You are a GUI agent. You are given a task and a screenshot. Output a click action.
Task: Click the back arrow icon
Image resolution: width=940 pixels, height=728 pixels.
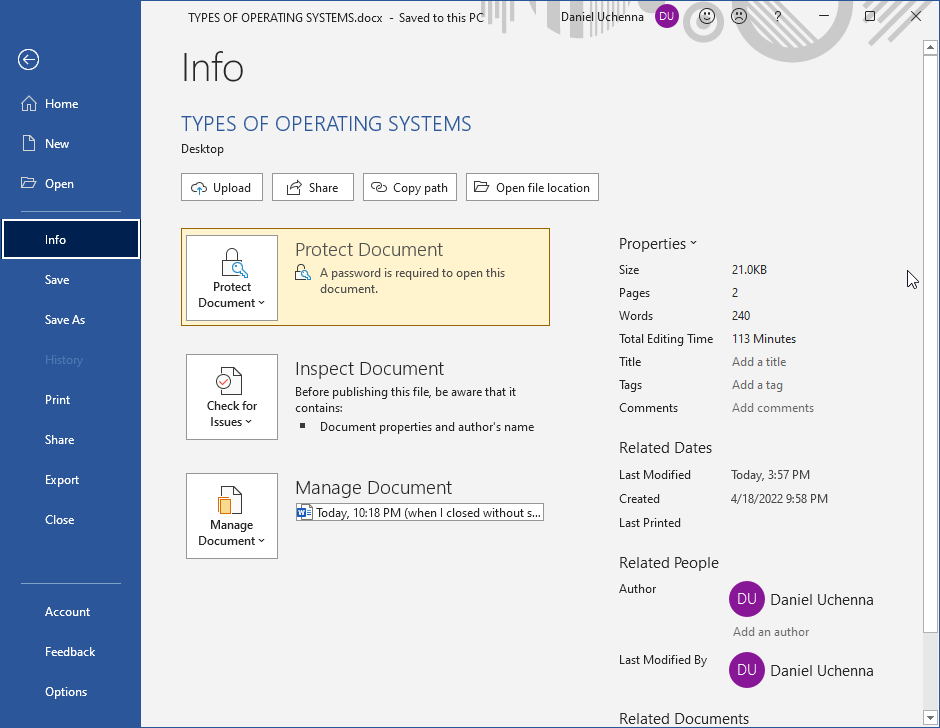pyautogui.click(x=28, y=60)
